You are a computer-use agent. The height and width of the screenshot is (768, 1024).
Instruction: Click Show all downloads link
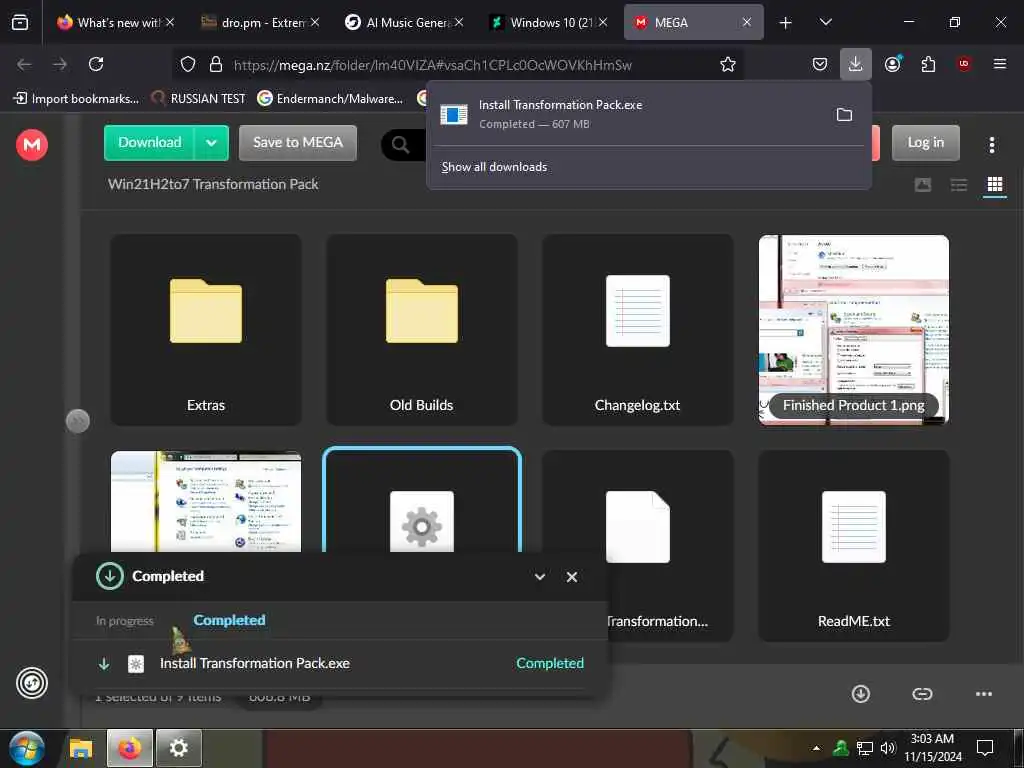click(x=494, y=167)
